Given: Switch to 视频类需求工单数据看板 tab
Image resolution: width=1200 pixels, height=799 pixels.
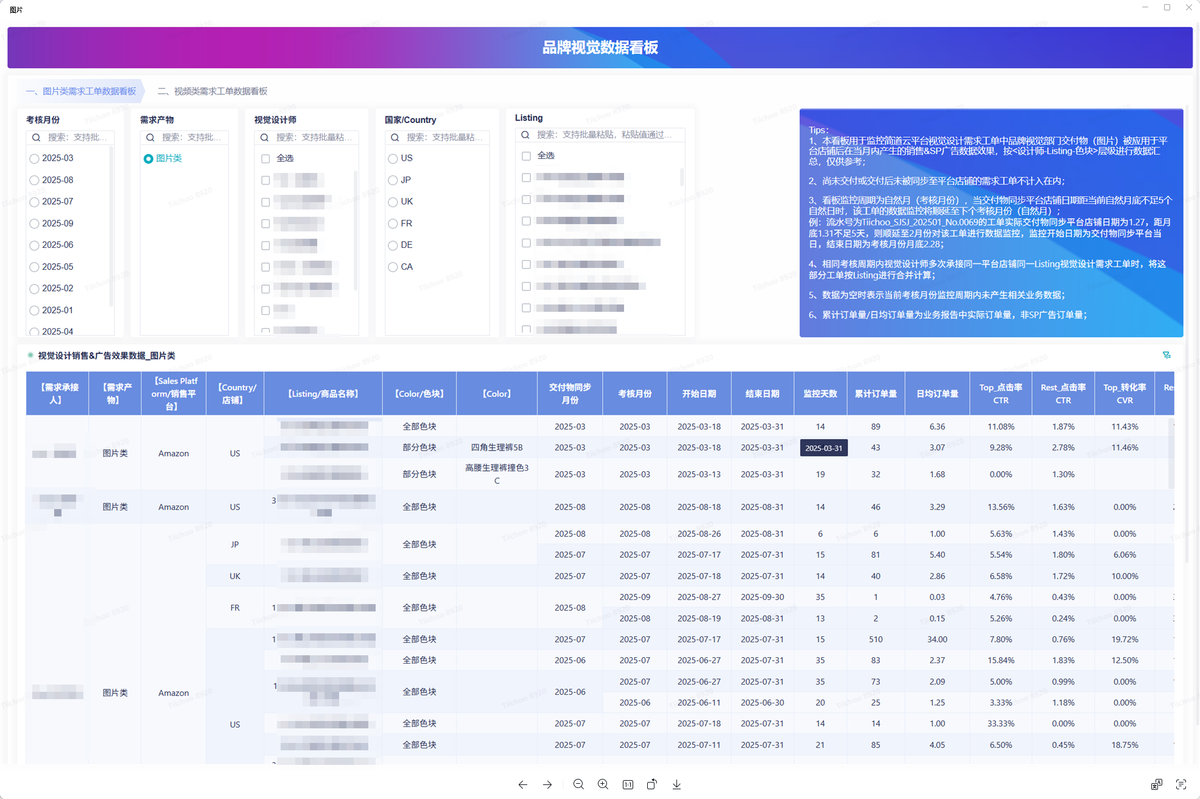Looking at the screenshot, I should tap(212, 91).
